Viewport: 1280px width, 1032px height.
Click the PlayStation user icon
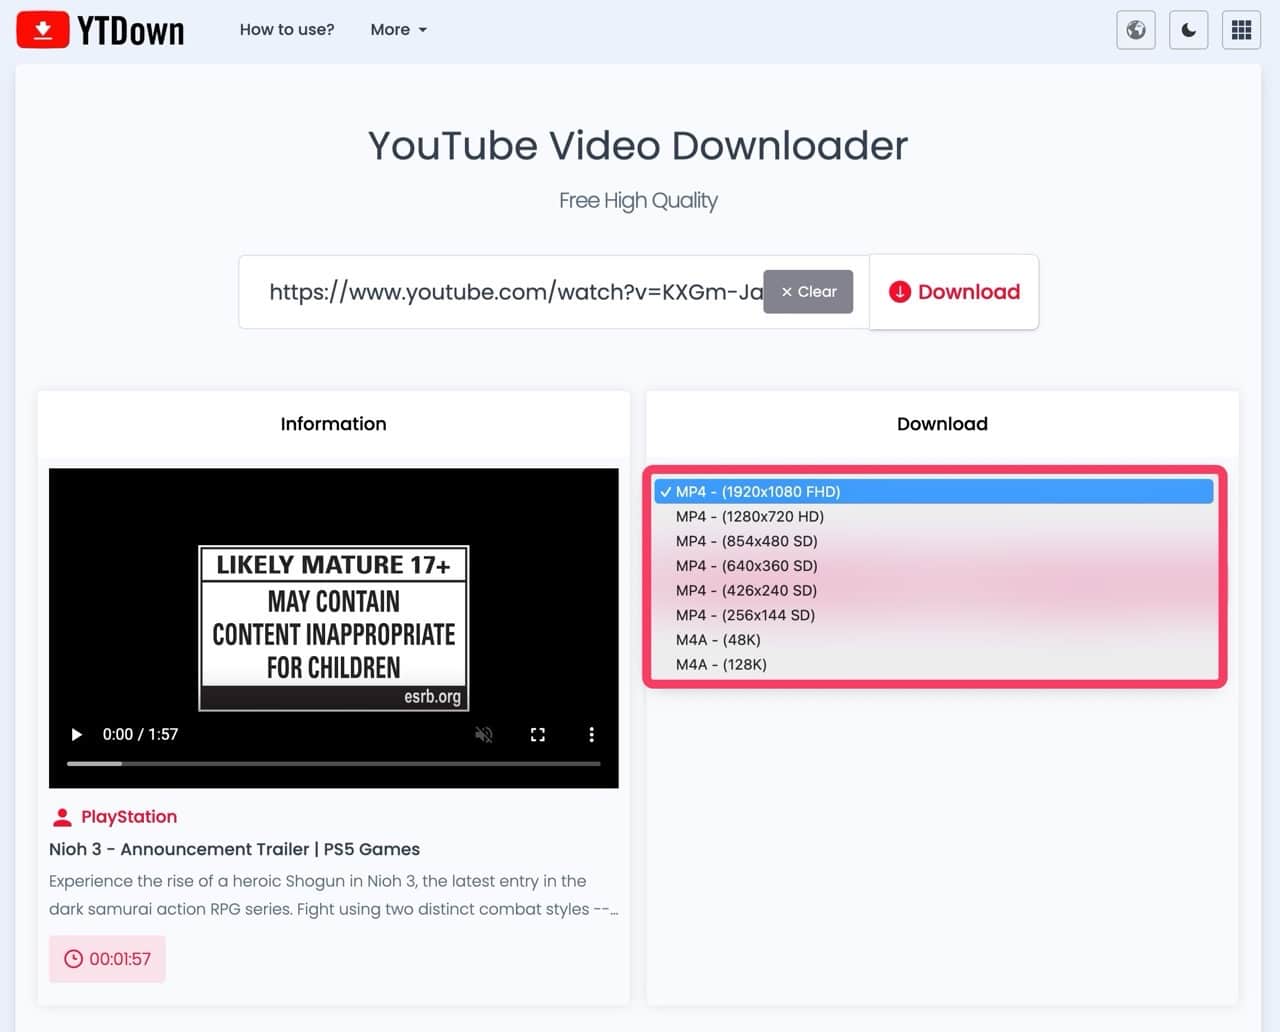pyautogui.click(x=62, y=817)
